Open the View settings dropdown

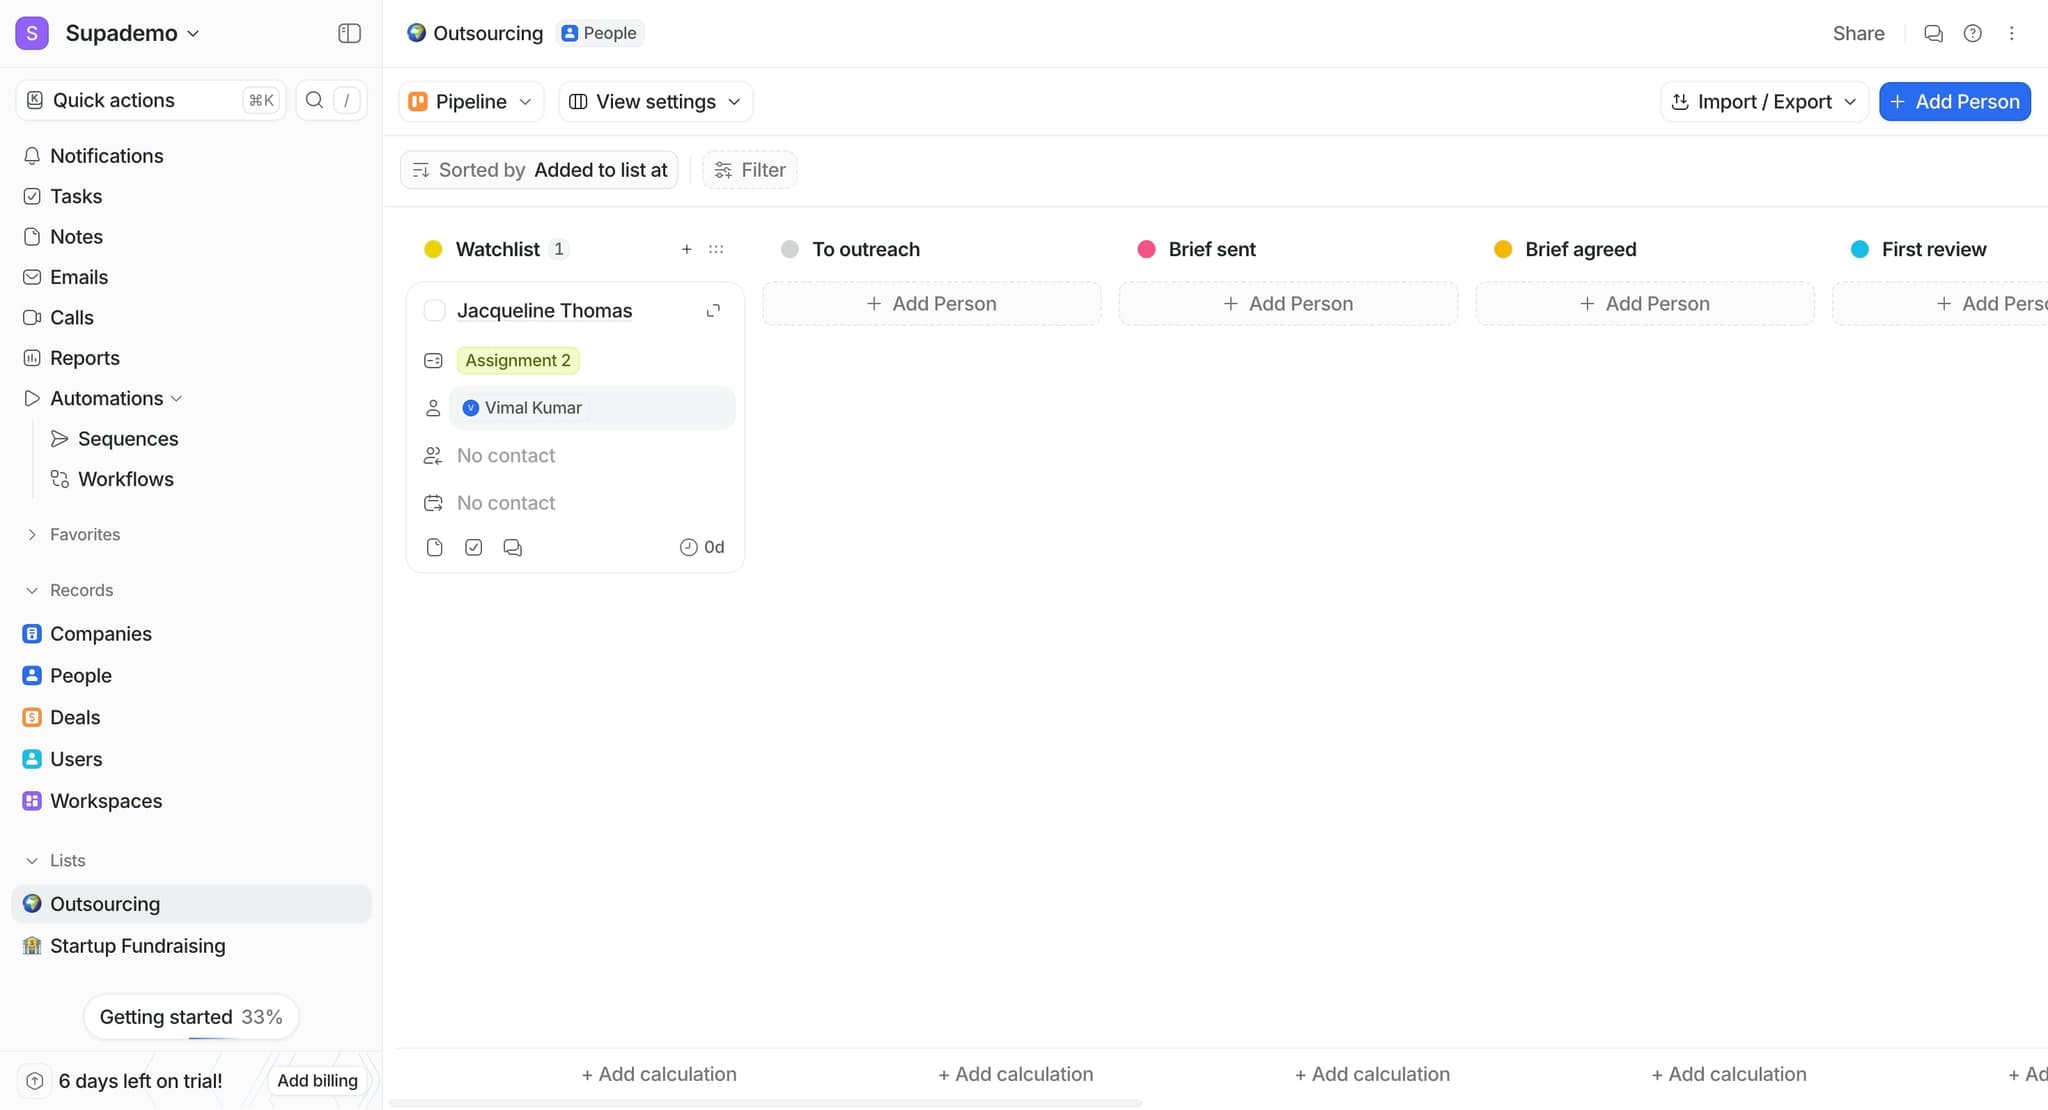click(x=655, y=101)
